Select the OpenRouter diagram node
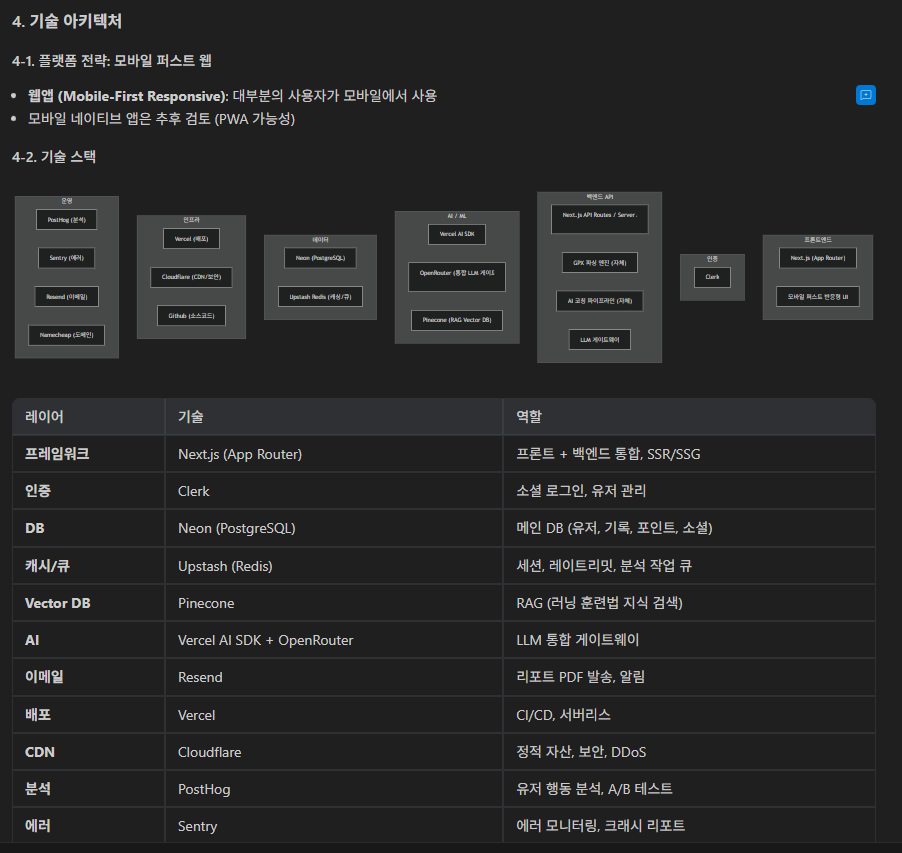This screenshot has width=902, height=853. pos(457,277)
